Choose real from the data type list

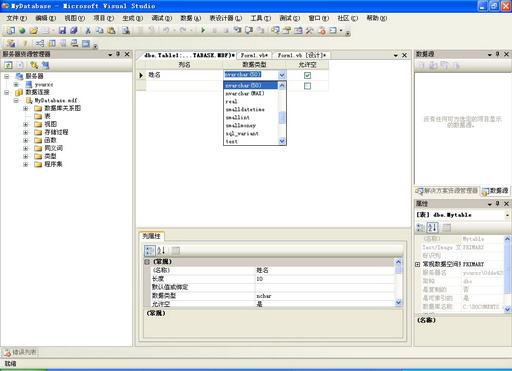click(x=251, y=102)
